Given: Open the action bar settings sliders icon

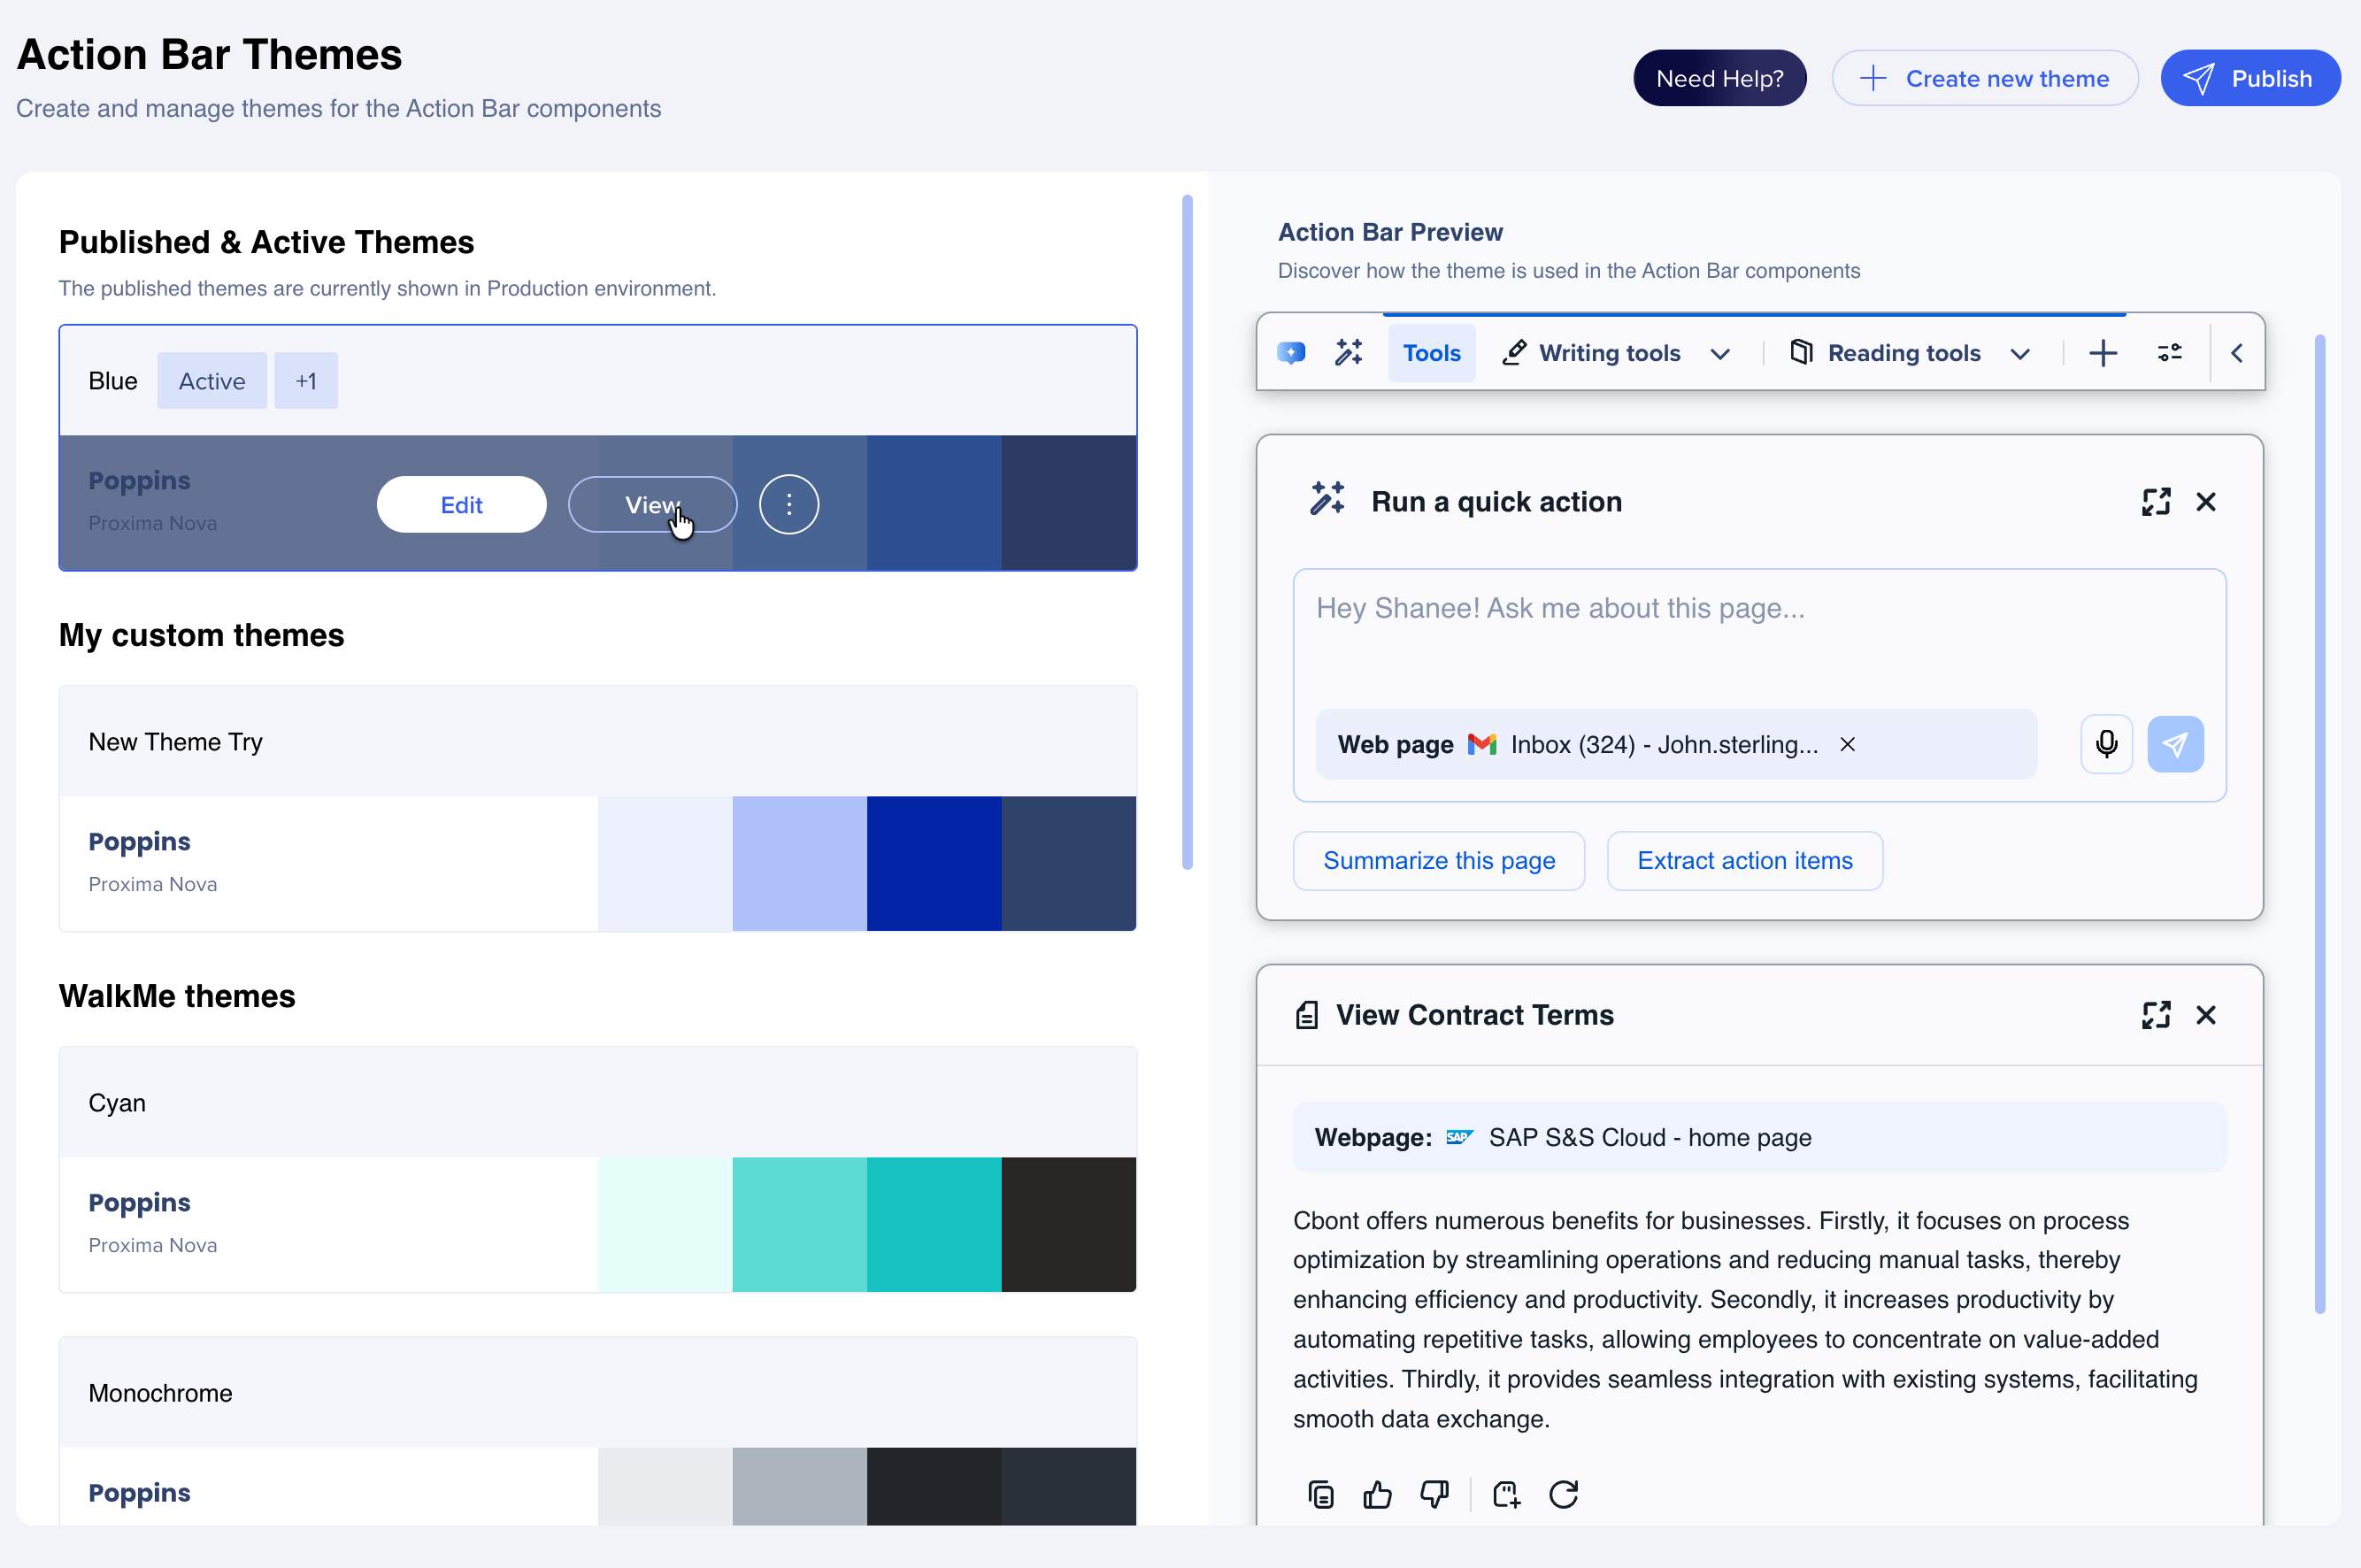Looking at the screenshot, I should (x=2169, y=352).
